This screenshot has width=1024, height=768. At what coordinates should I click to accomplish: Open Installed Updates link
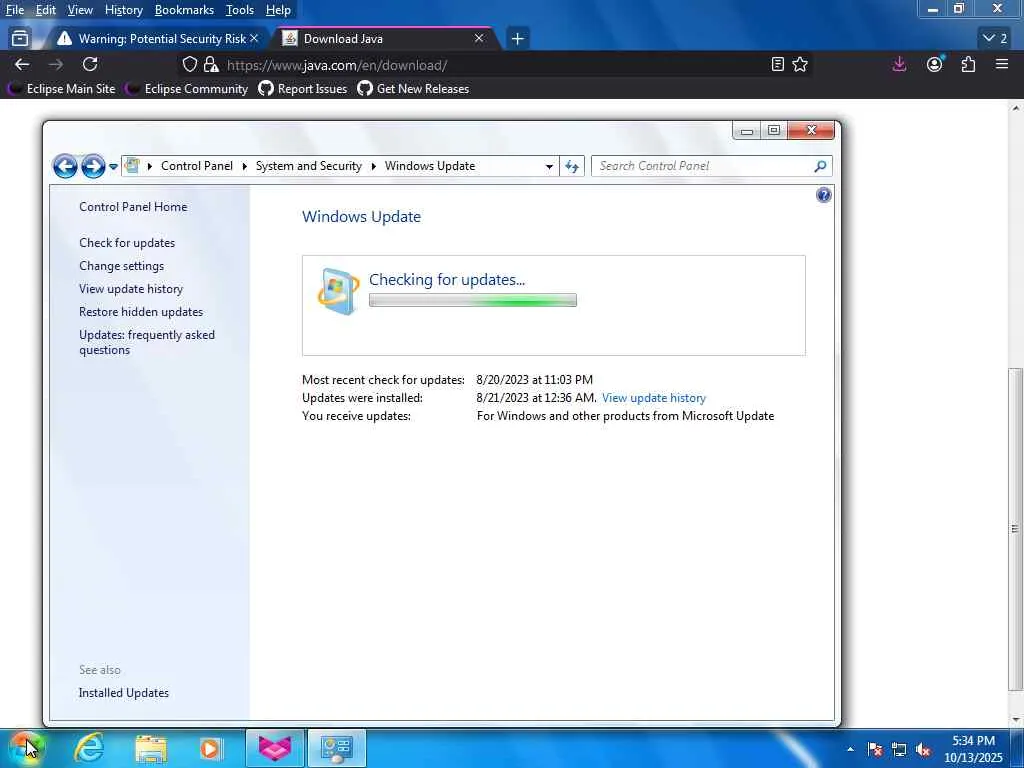point(123,693)
